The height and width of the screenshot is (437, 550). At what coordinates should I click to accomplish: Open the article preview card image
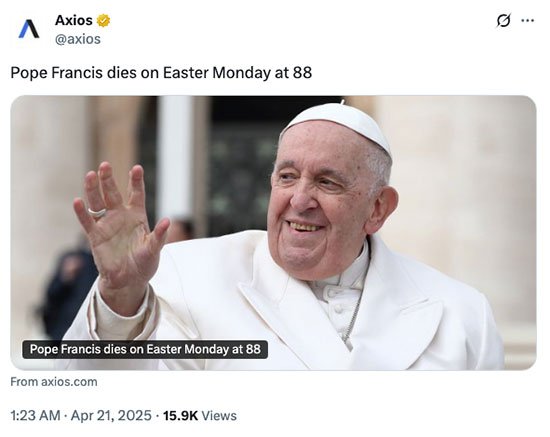pyautogui.click(x=273, y=233)
